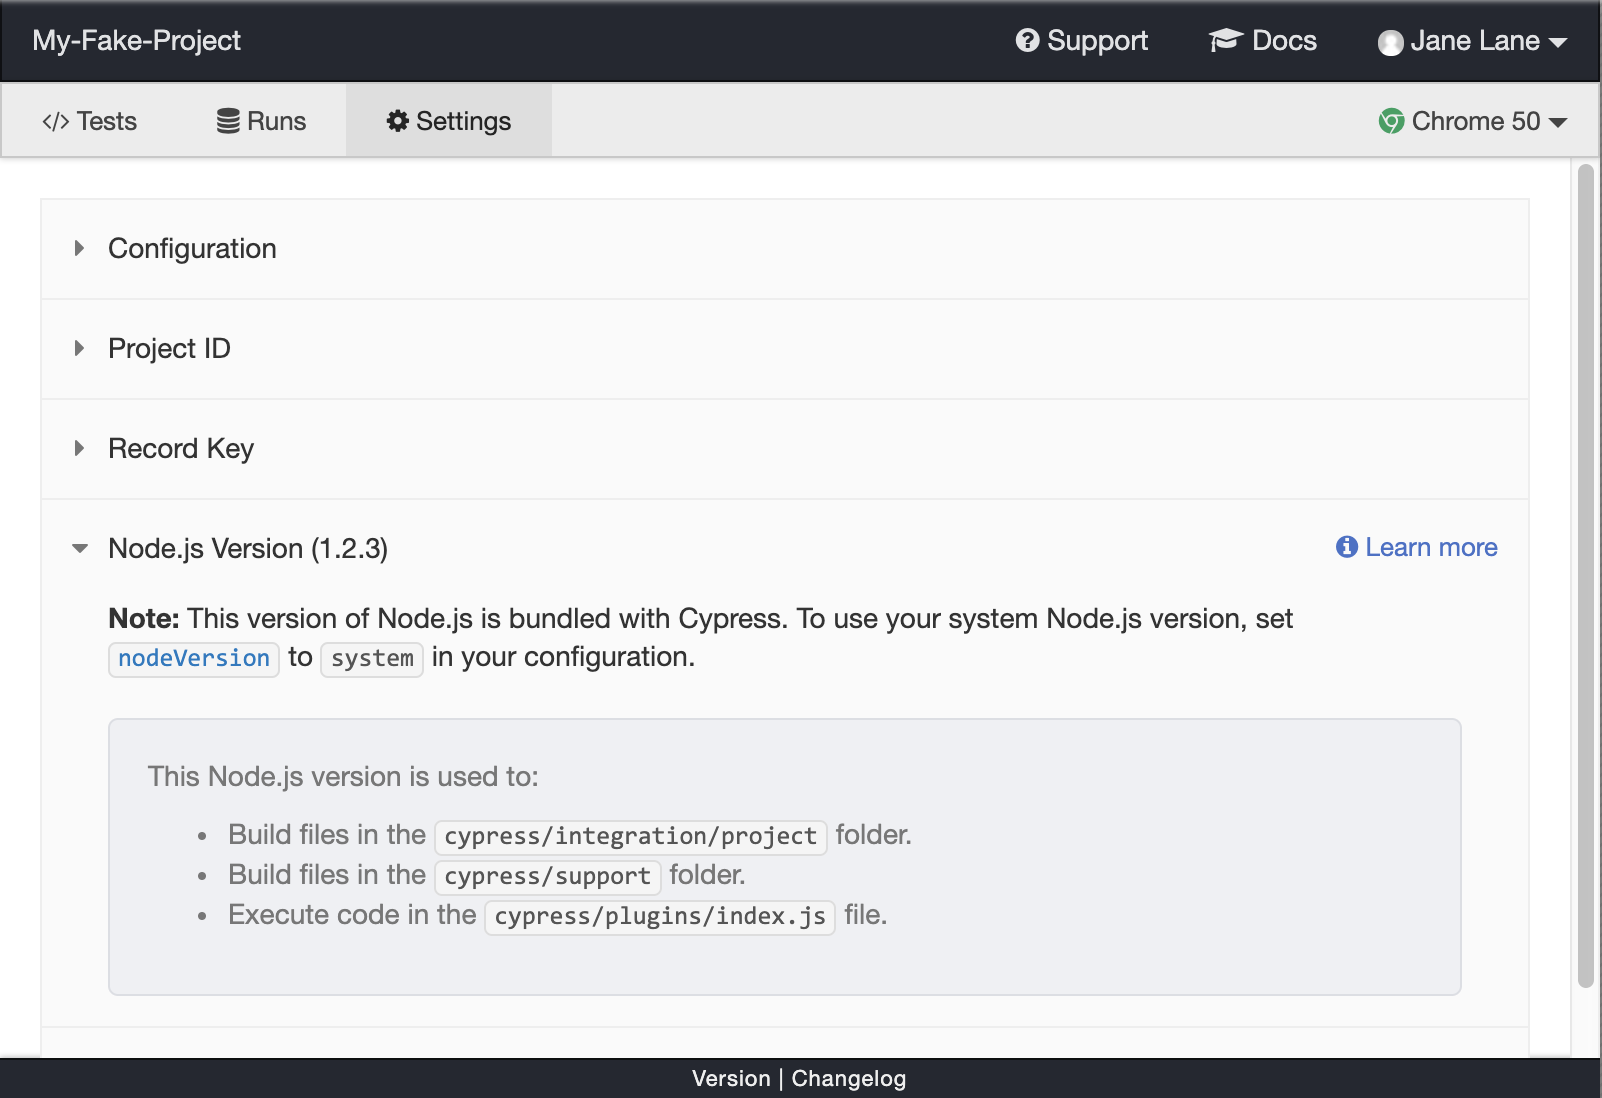This screenshot has height=1098, width=1602.
Task: Click the Learn more info icon
Action: click(1347, 547)
